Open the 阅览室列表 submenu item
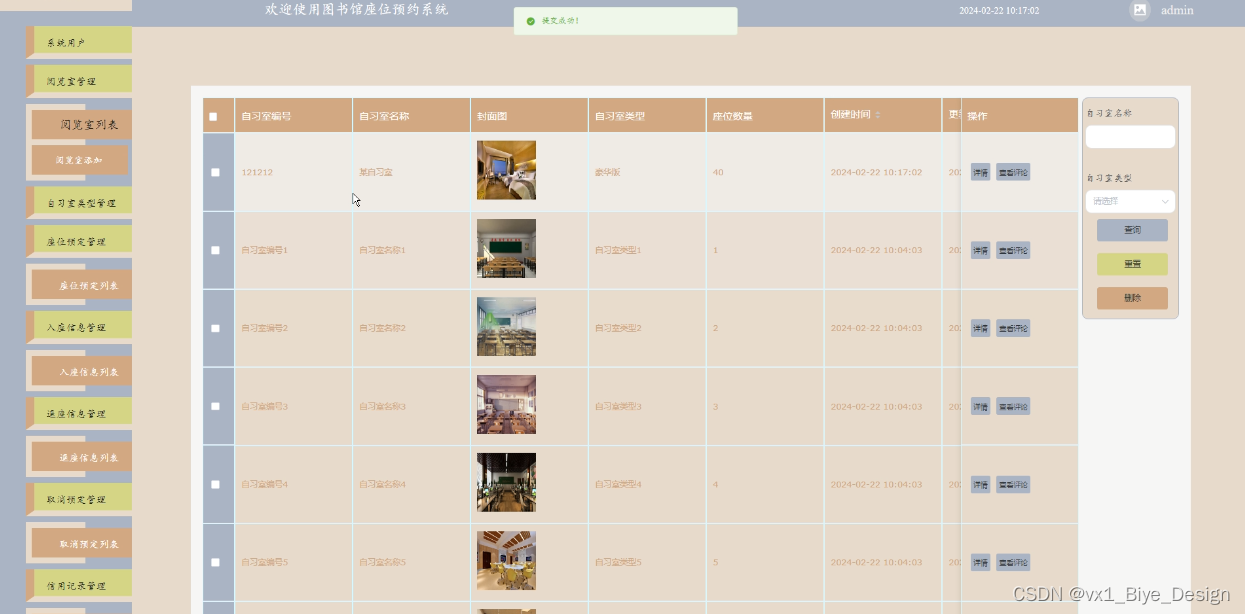 click(82, 125)
